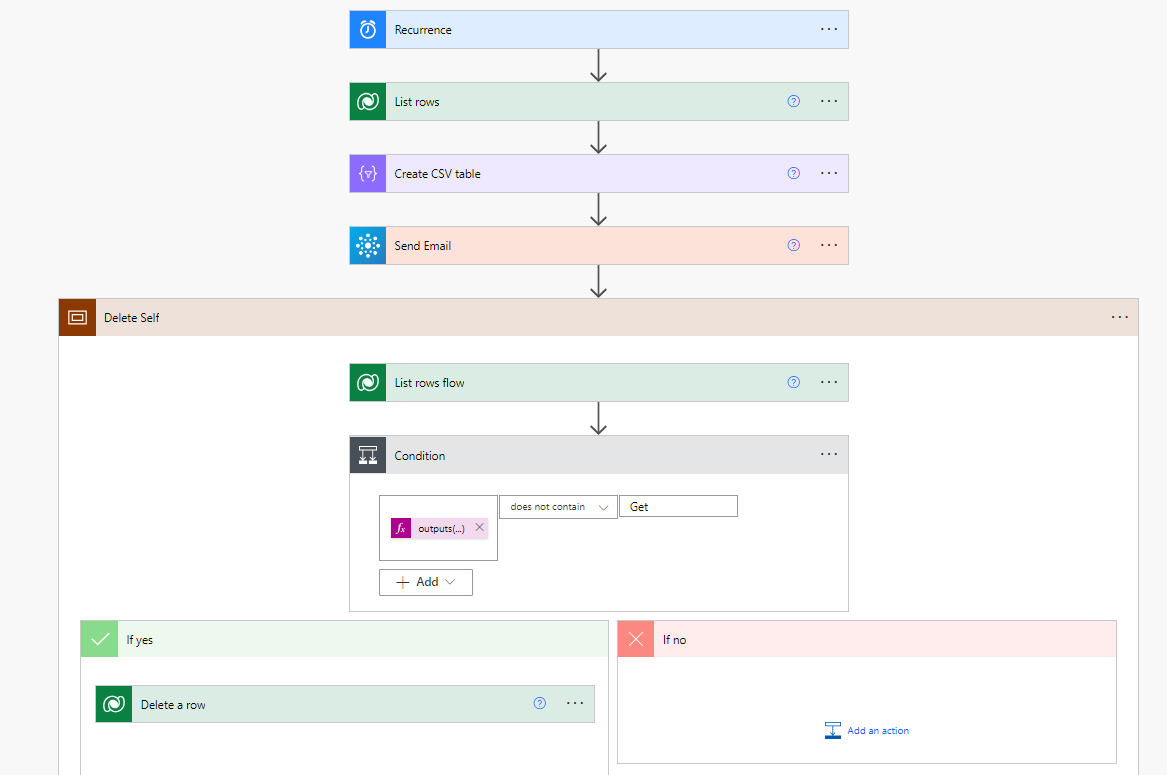Click the Get value input field
1167x775 pixels.
(678, 506)
